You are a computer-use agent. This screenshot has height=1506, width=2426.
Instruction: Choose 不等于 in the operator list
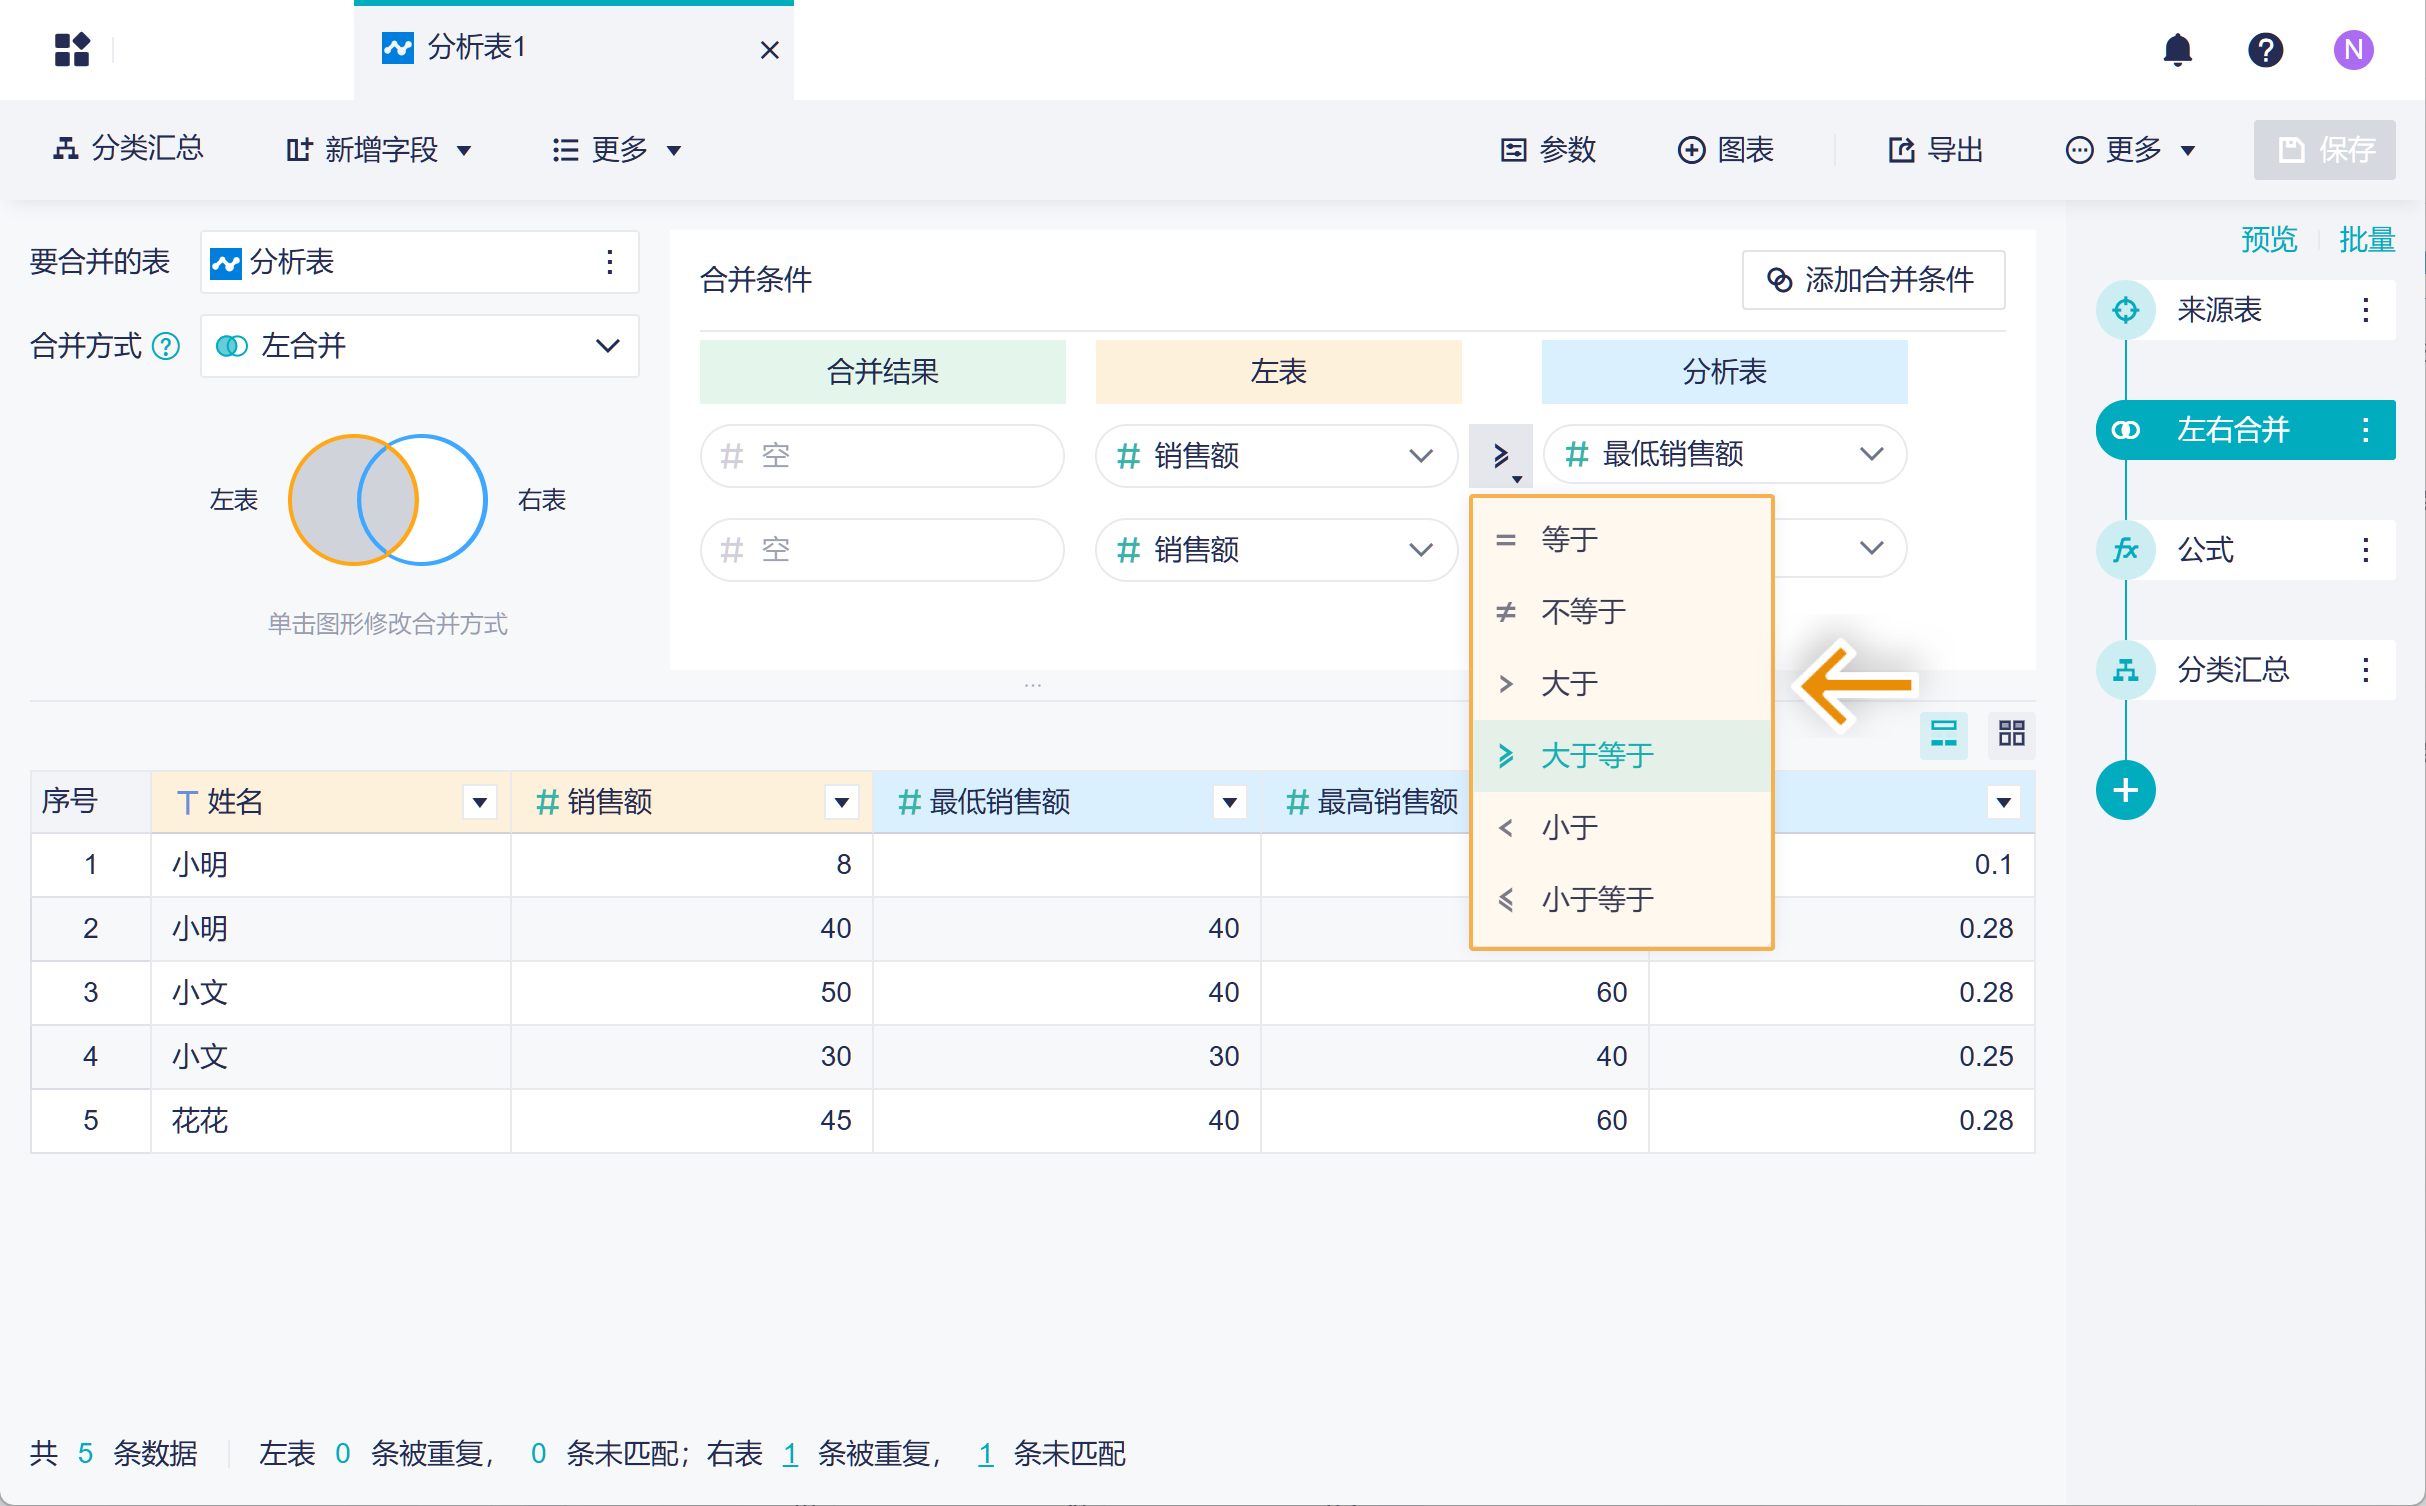(1583, 612)
